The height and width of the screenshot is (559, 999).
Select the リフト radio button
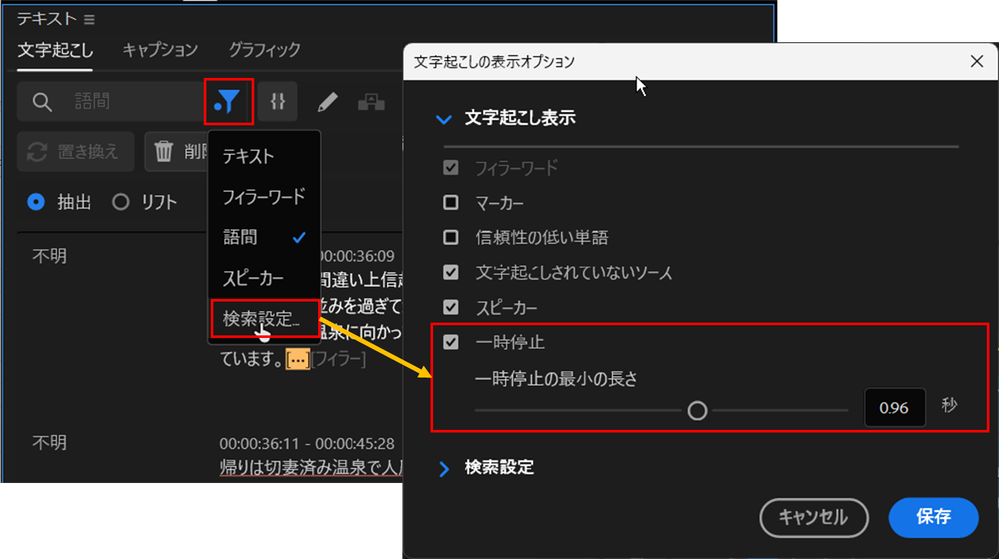point(120,202)
